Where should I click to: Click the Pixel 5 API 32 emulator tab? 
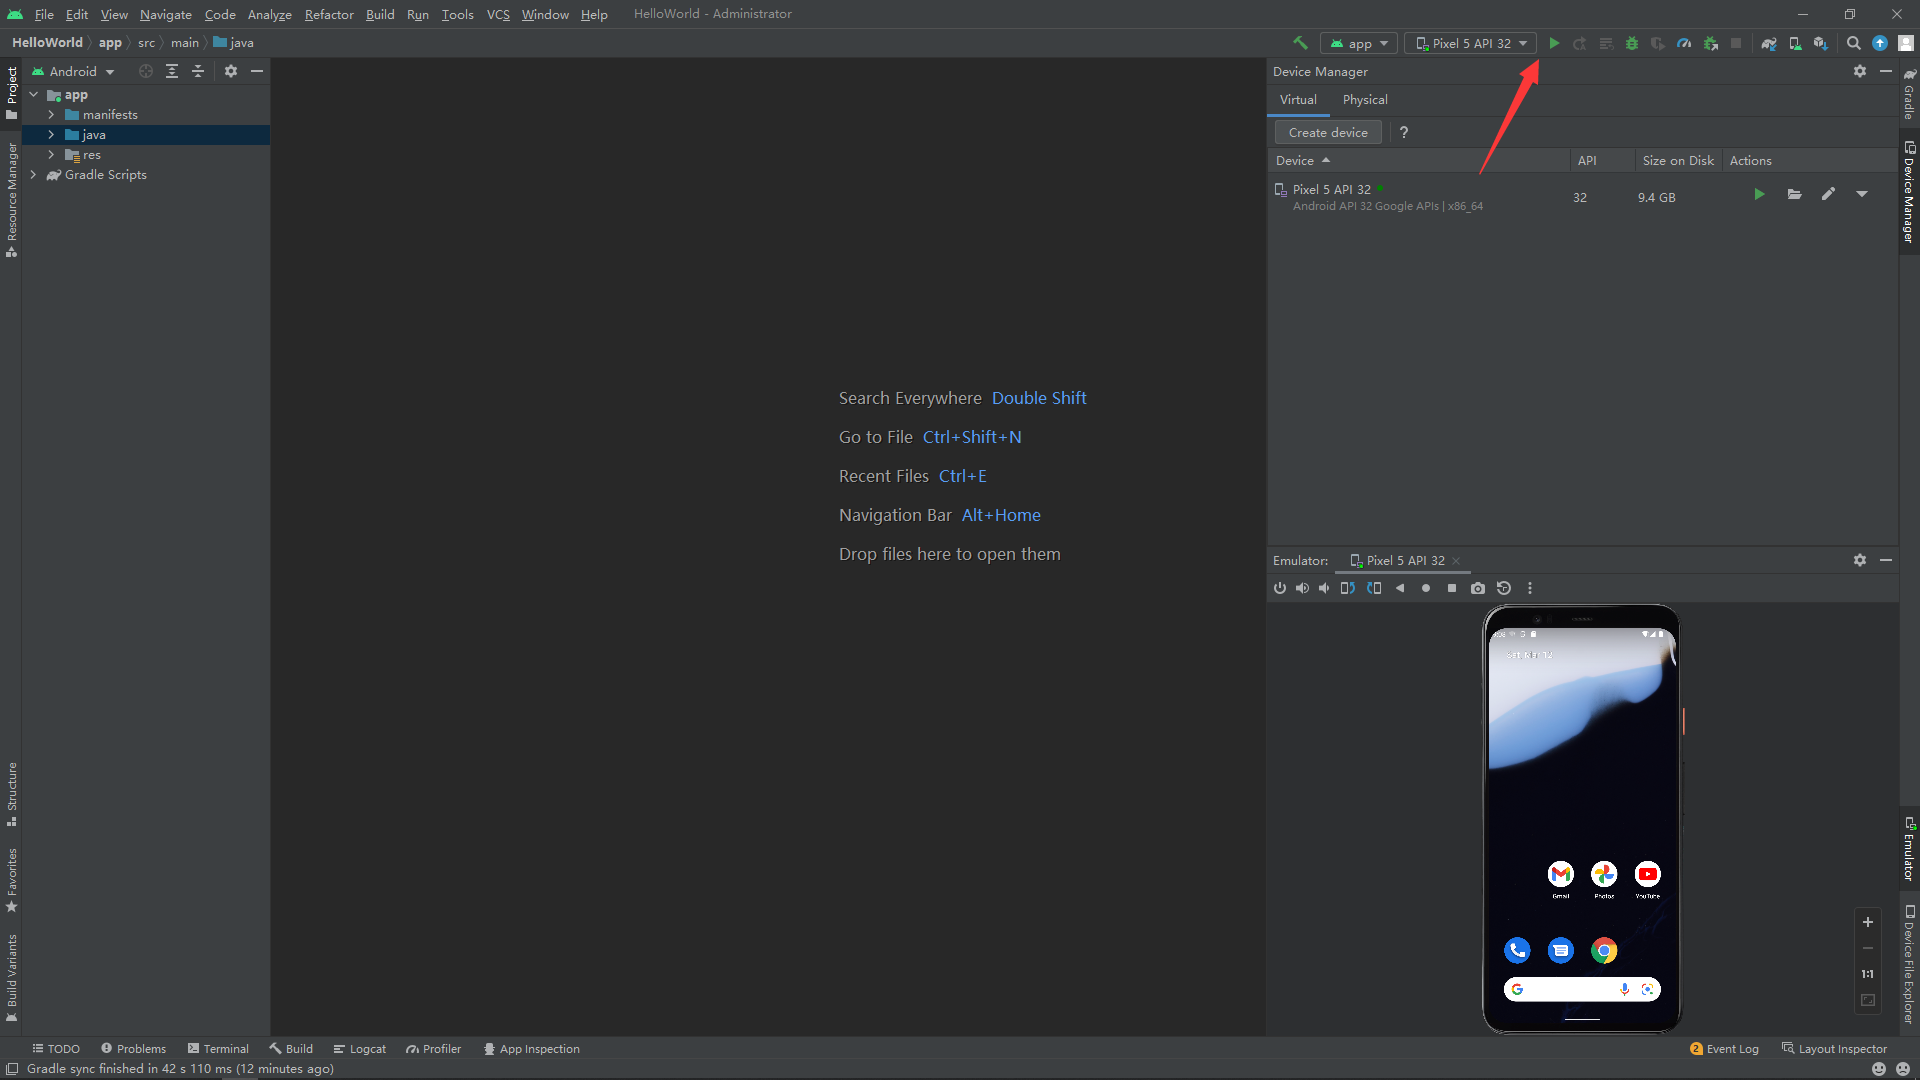1403,560
